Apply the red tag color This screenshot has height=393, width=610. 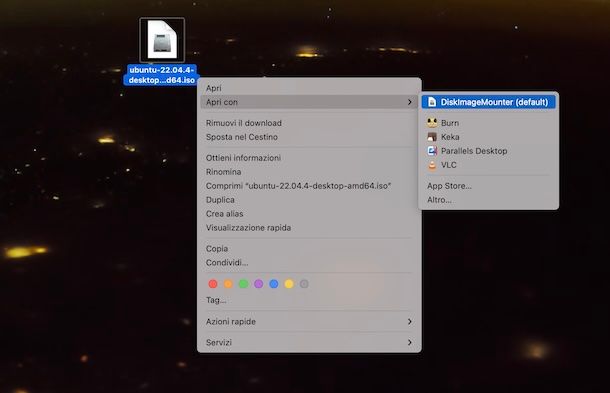(x=213, y=284)
